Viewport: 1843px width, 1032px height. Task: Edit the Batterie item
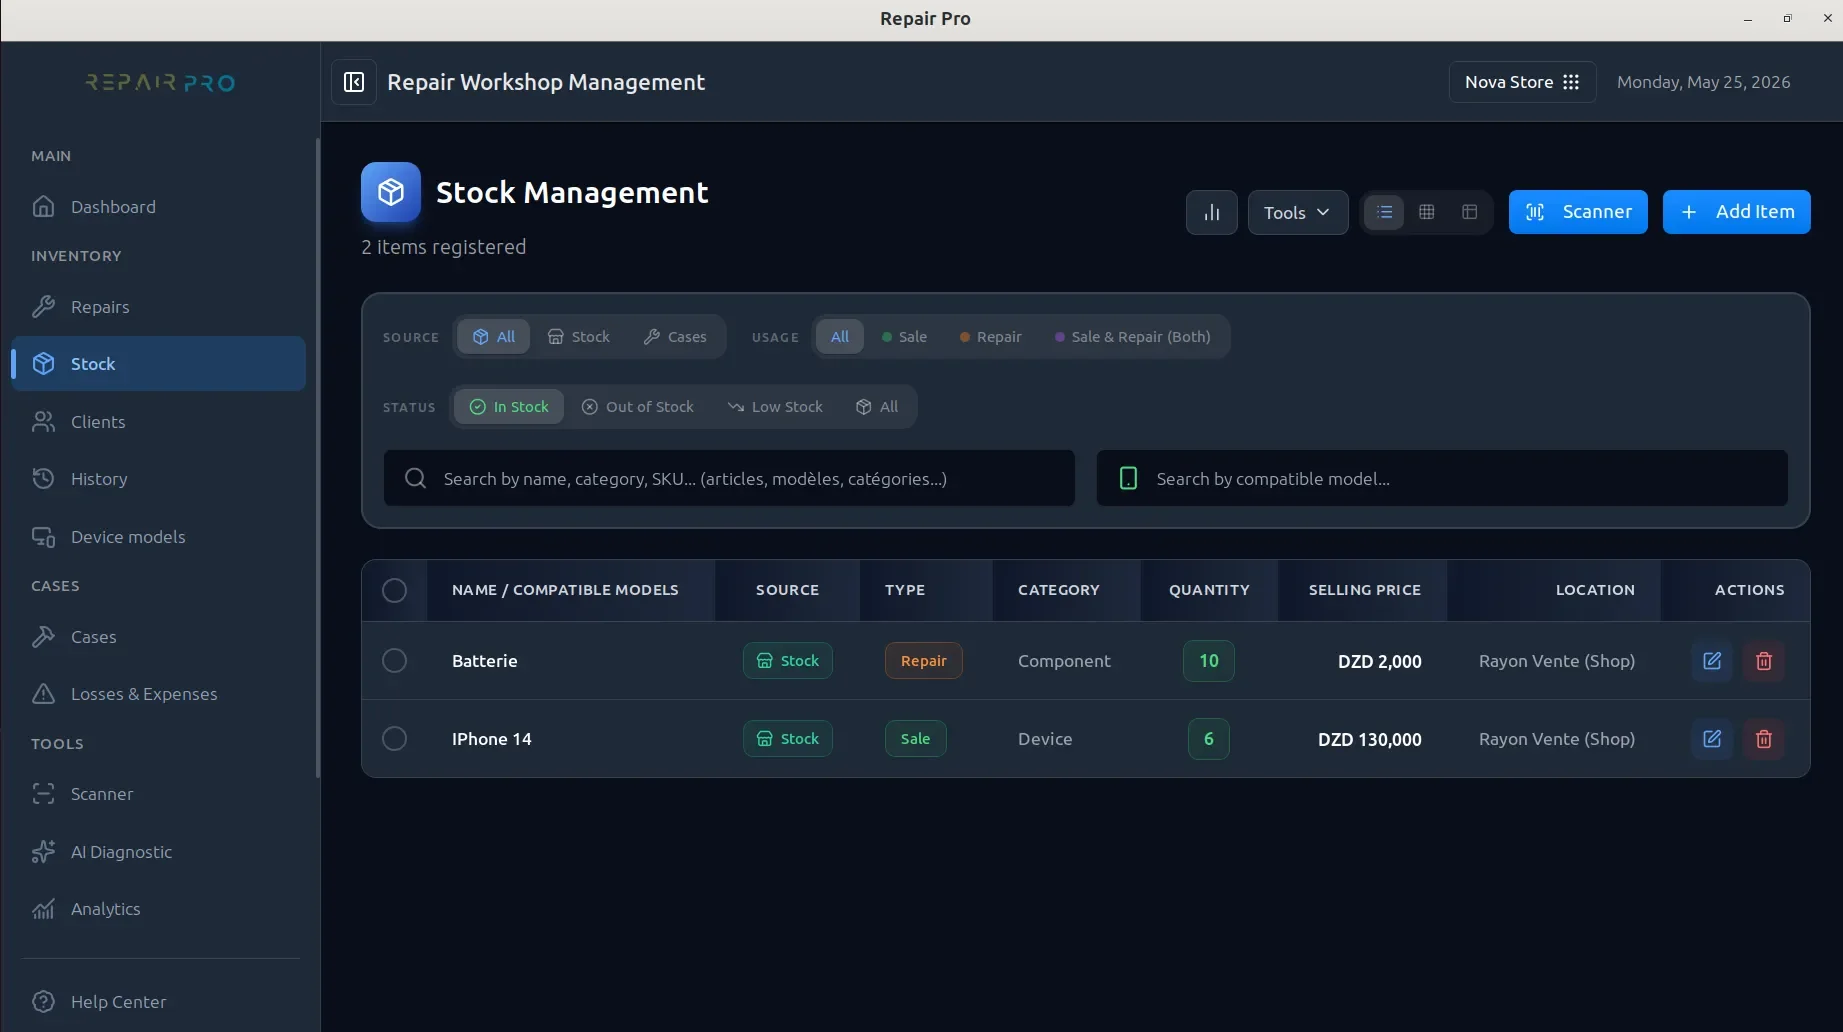pos(1712,661)
